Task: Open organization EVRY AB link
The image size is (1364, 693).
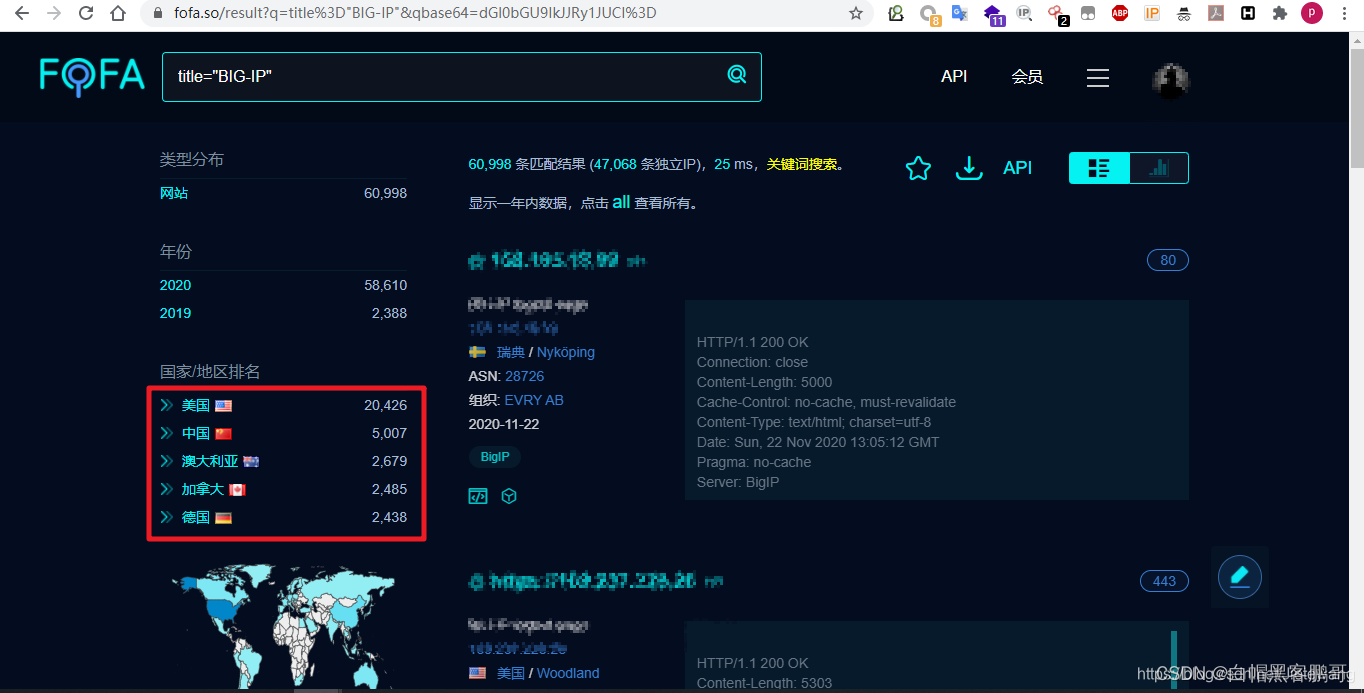Action: point(534,400)
